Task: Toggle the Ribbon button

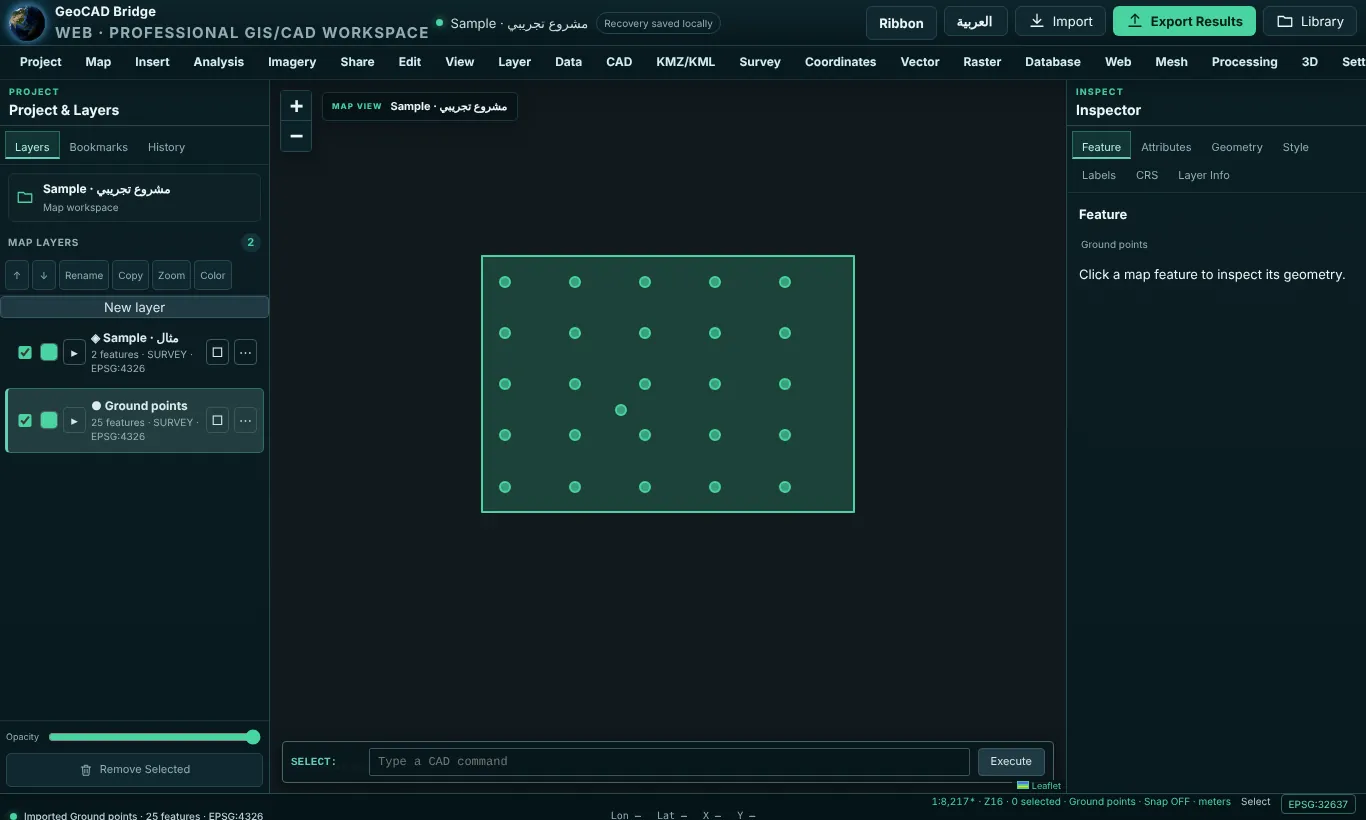Action: click(x=901, y=23)
